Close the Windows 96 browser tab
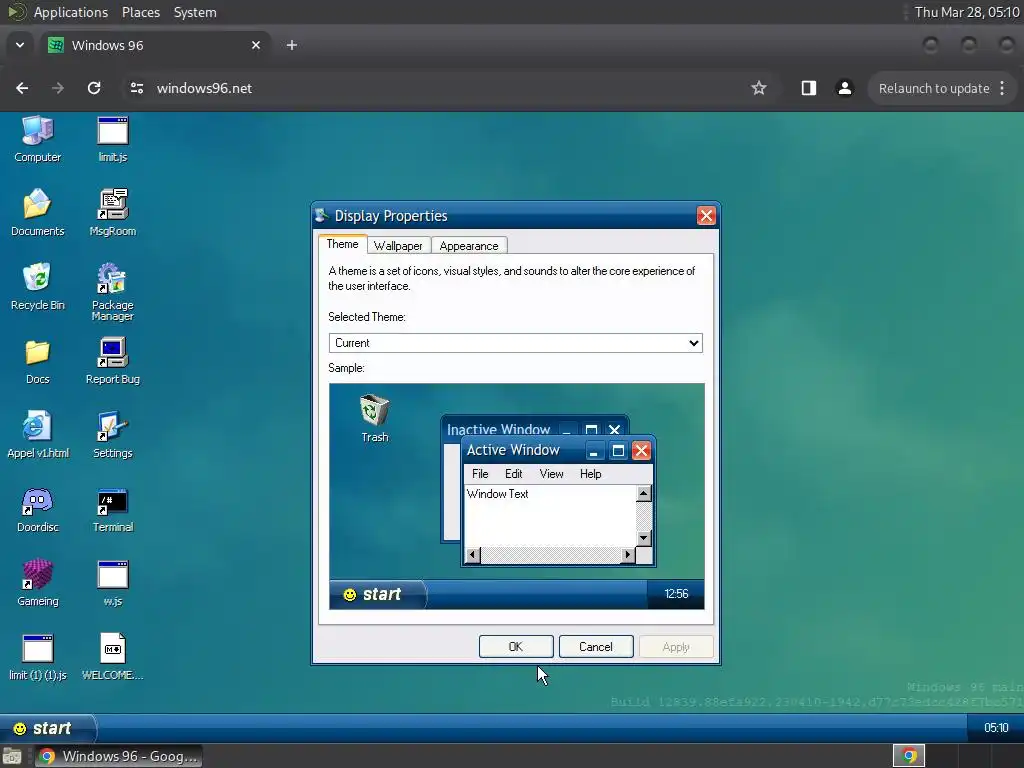The height and width of the screenshot is (768, 1024). tap(256, 45)
